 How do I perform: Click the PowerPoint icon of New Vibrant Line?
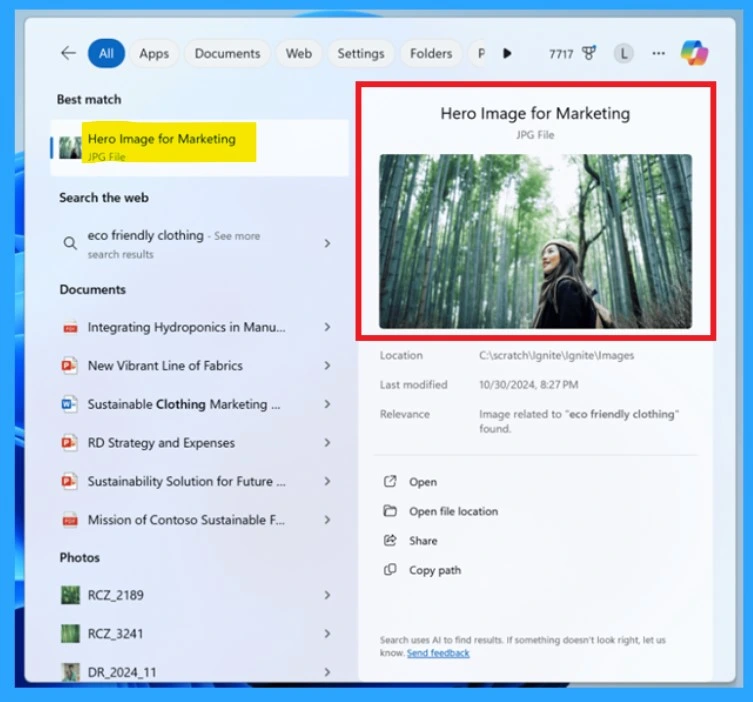click(x=70, y=366)
